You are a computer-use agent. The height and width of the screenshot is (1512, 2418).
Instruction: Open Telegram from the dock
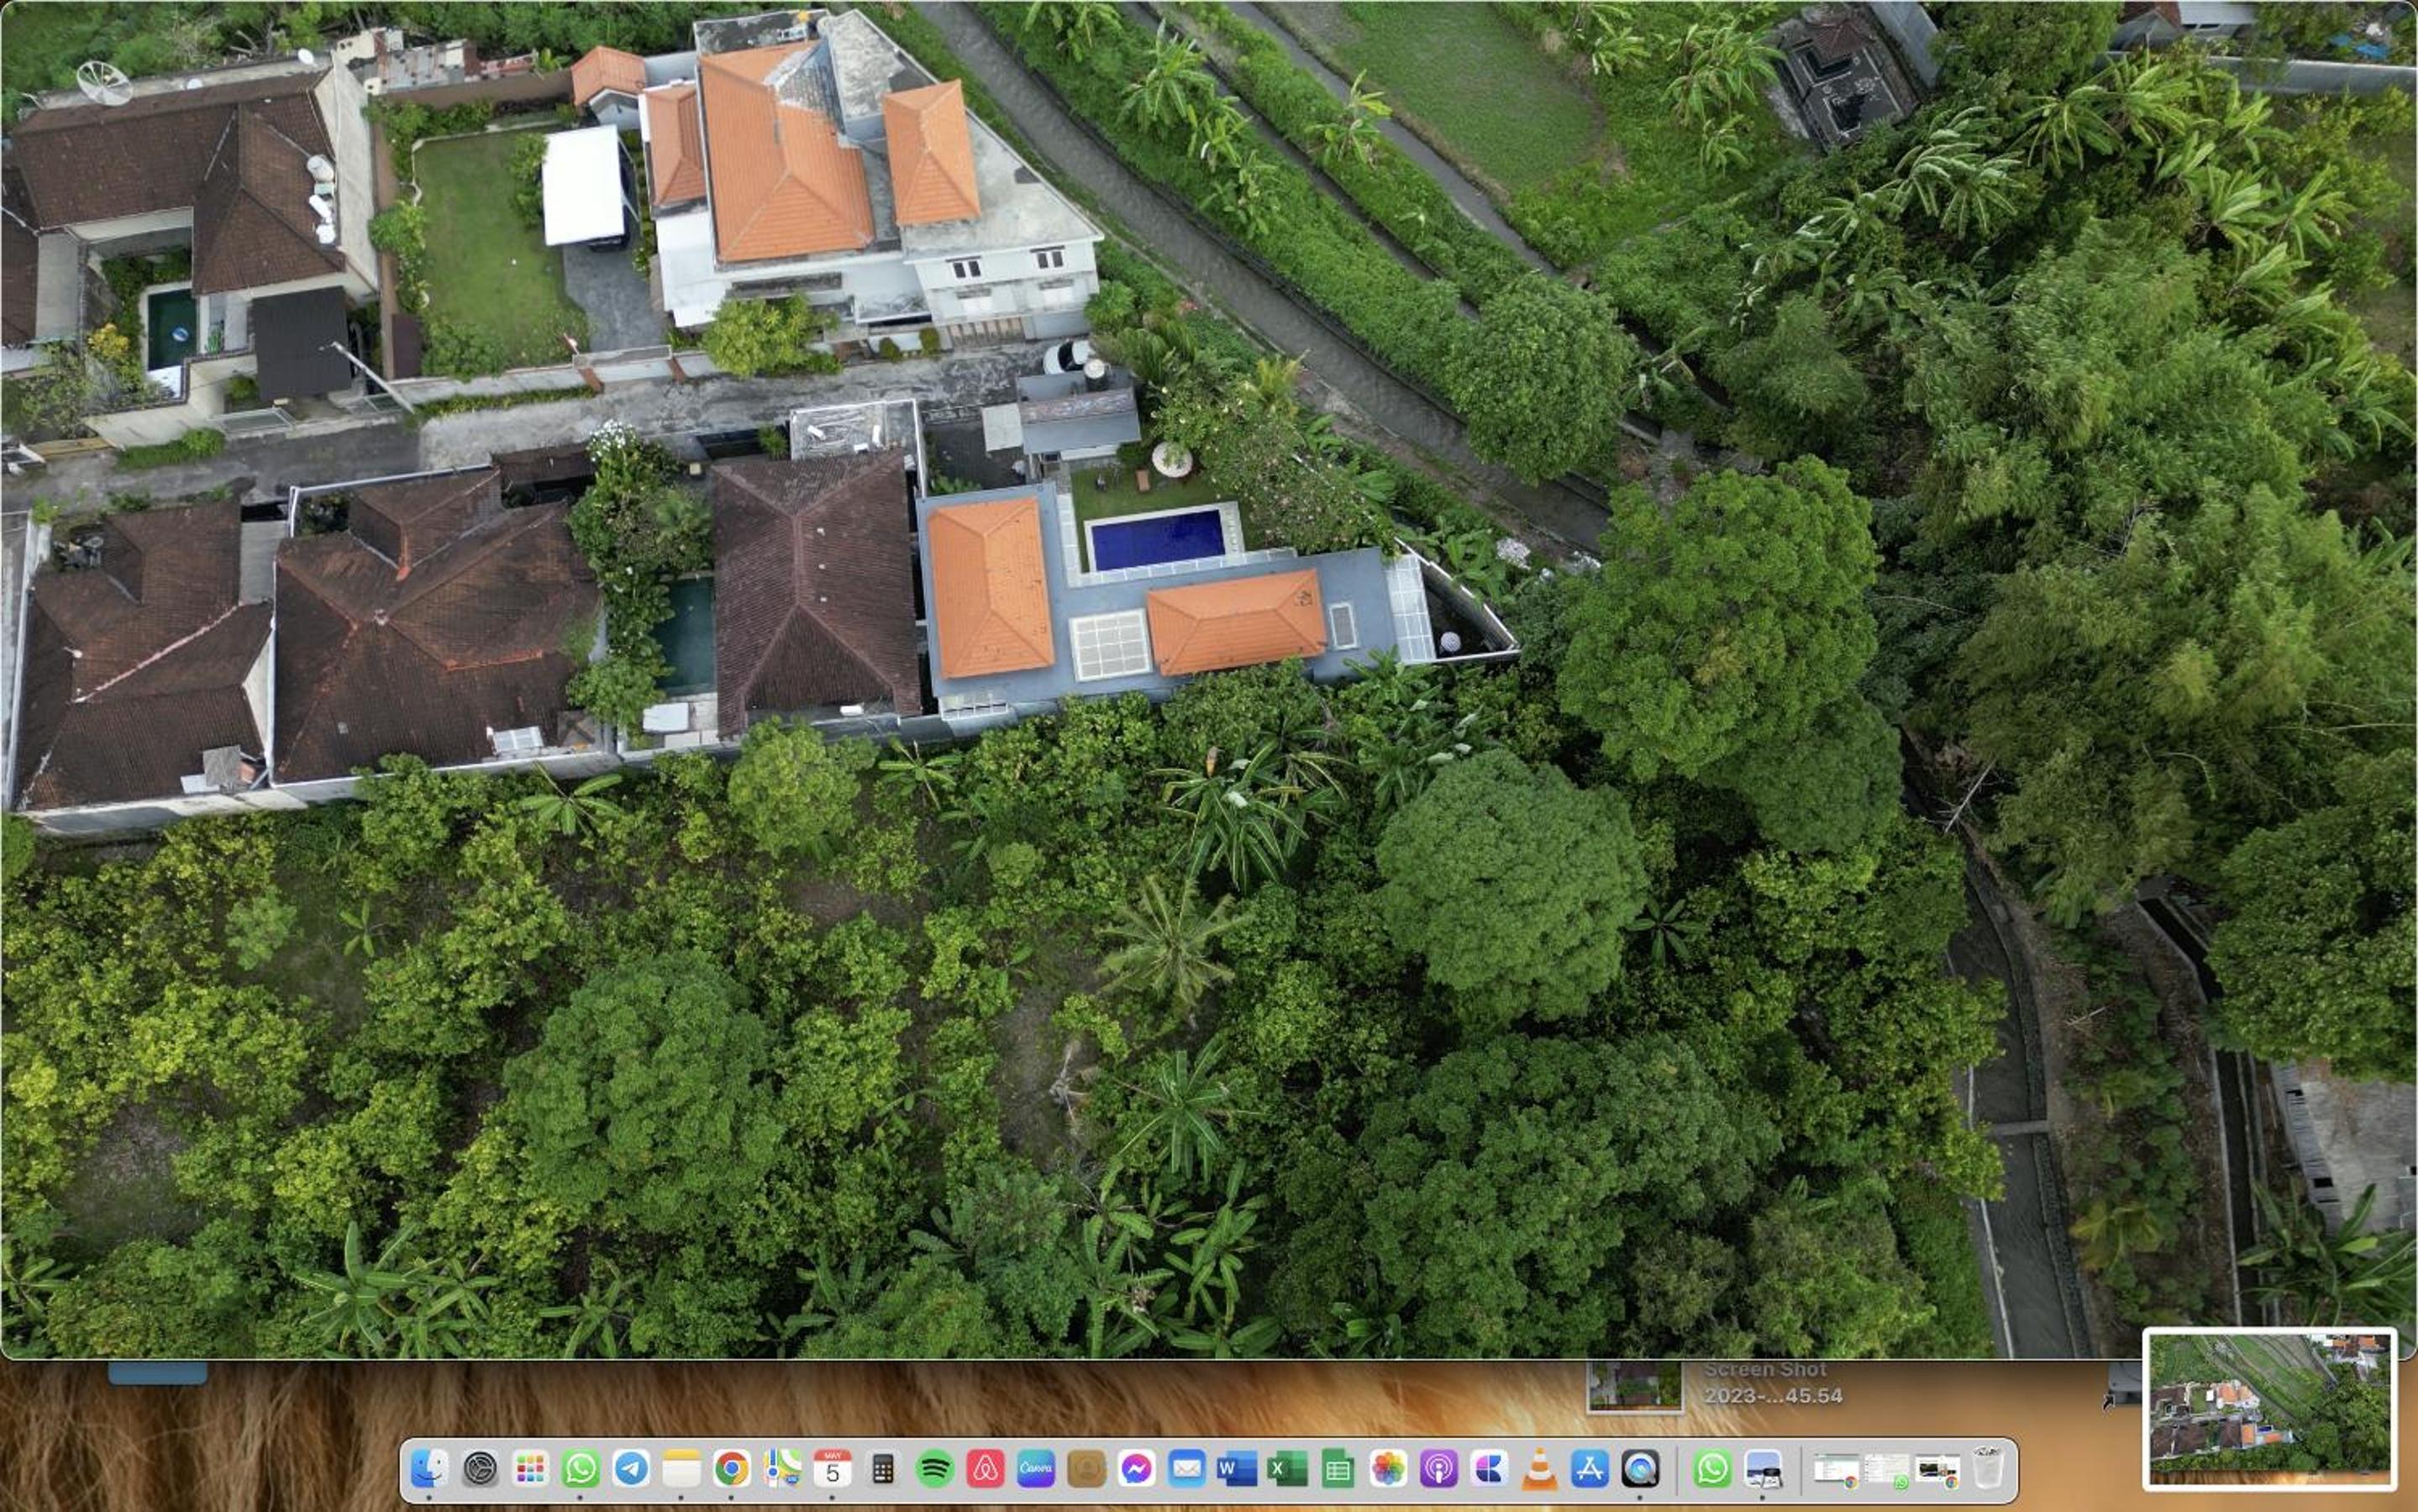(632, 1469)
